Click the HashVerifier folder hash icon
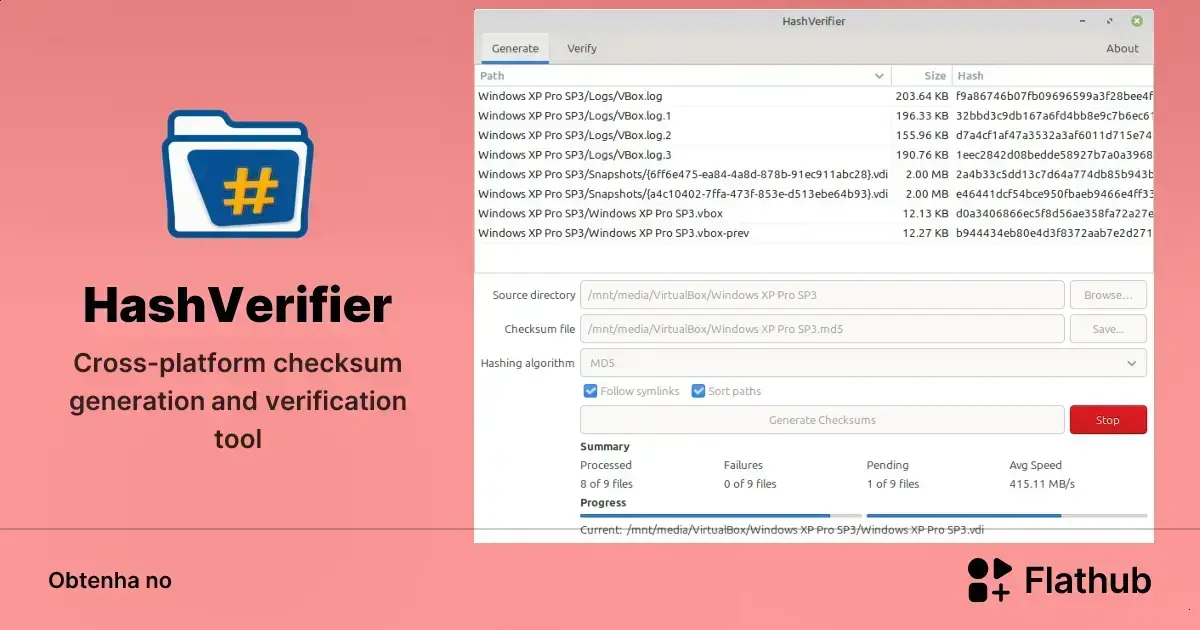Image resolution: width=1200 pixels, height=630 pixels. click(x=237, y=174)
